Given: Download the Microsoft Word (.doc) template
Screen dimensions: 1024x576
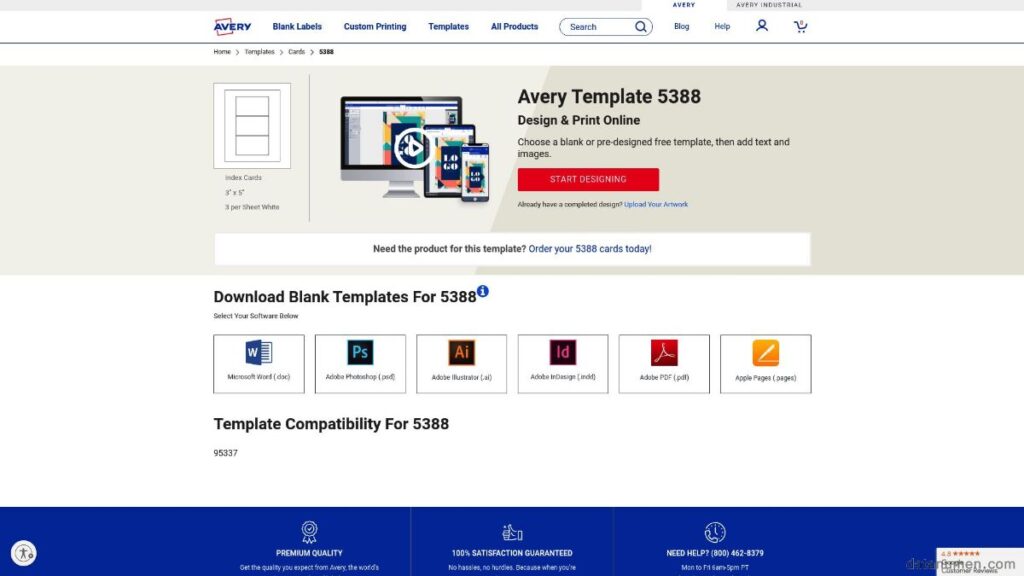Looking at the screenshot, I should [x=258, y=363].
